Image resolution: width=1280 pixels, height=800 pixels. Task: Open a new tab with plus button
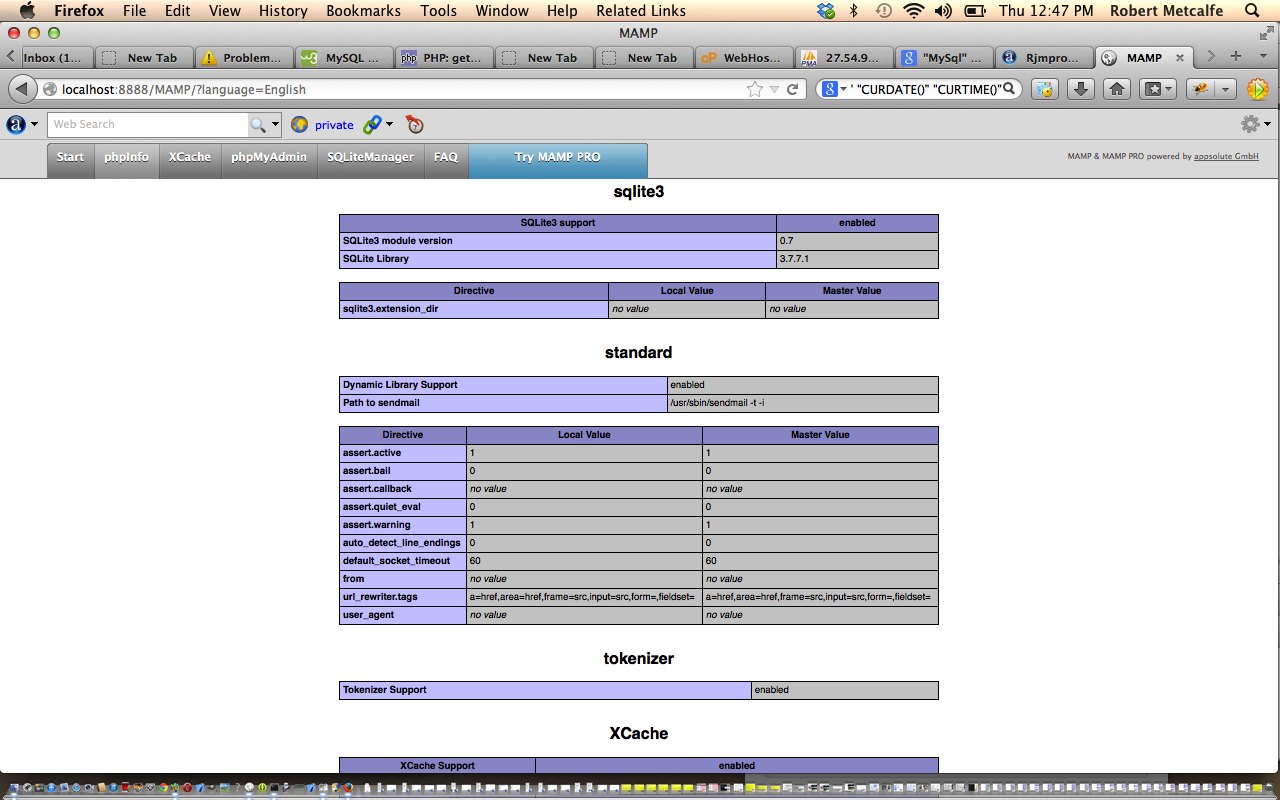(x=1236, y=57)
